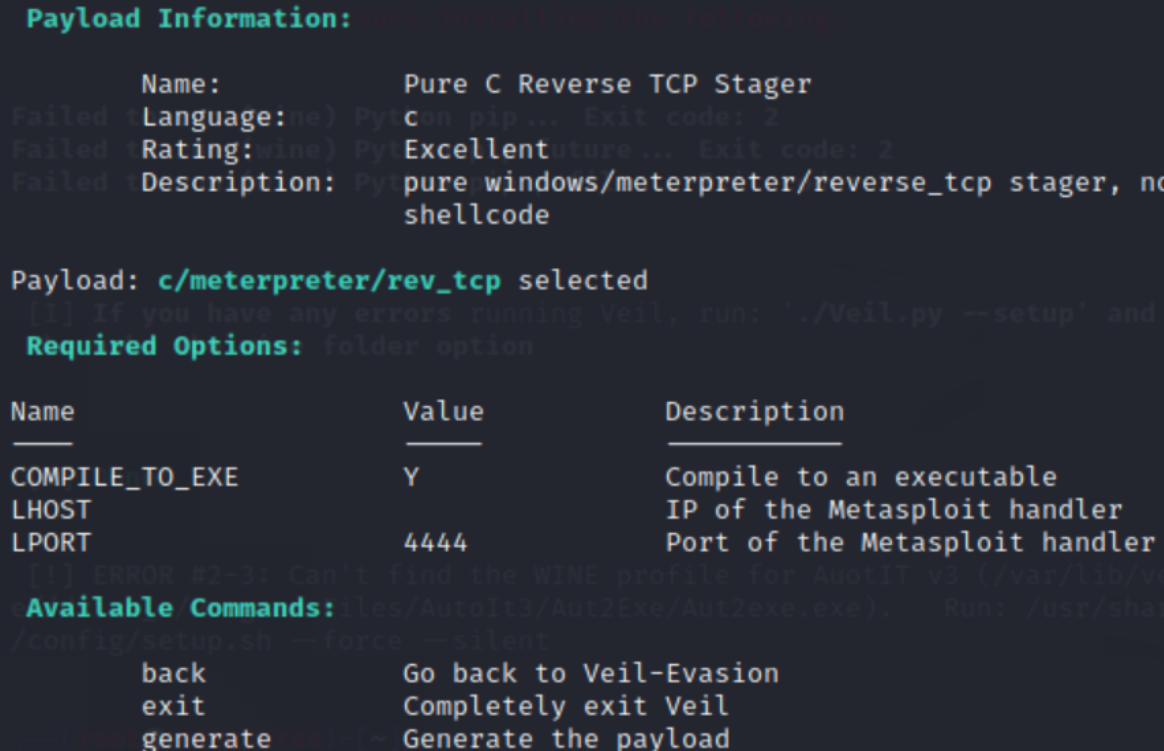Click 'IP of the Metasploit handler' text
The width and height of the screenshot is (1164, 751).
pyautogui.click(x=893, y=510)
